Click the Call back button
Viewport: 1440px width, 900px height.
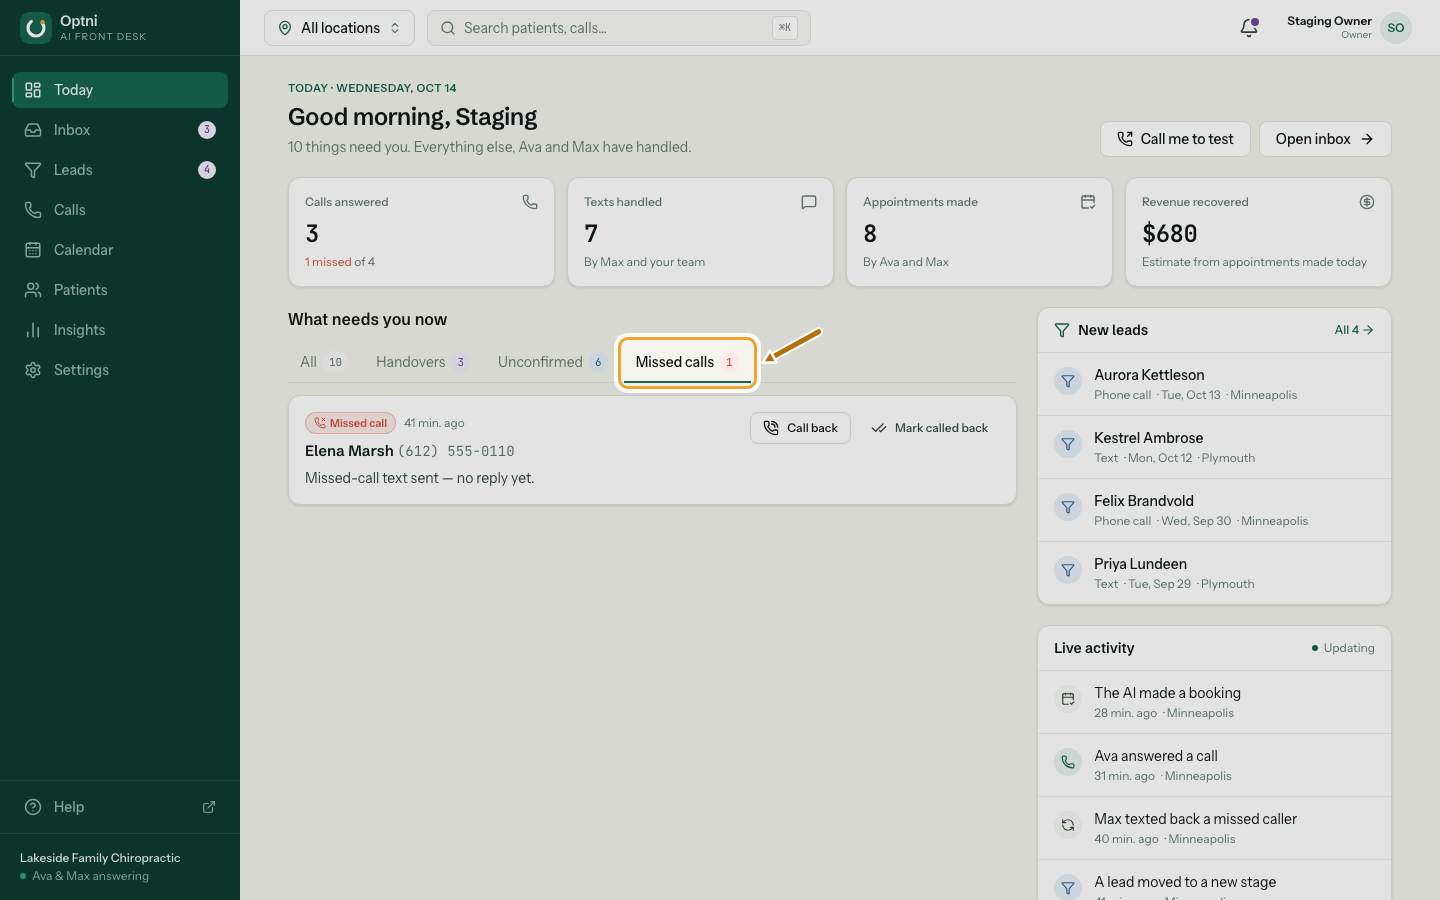800,428
